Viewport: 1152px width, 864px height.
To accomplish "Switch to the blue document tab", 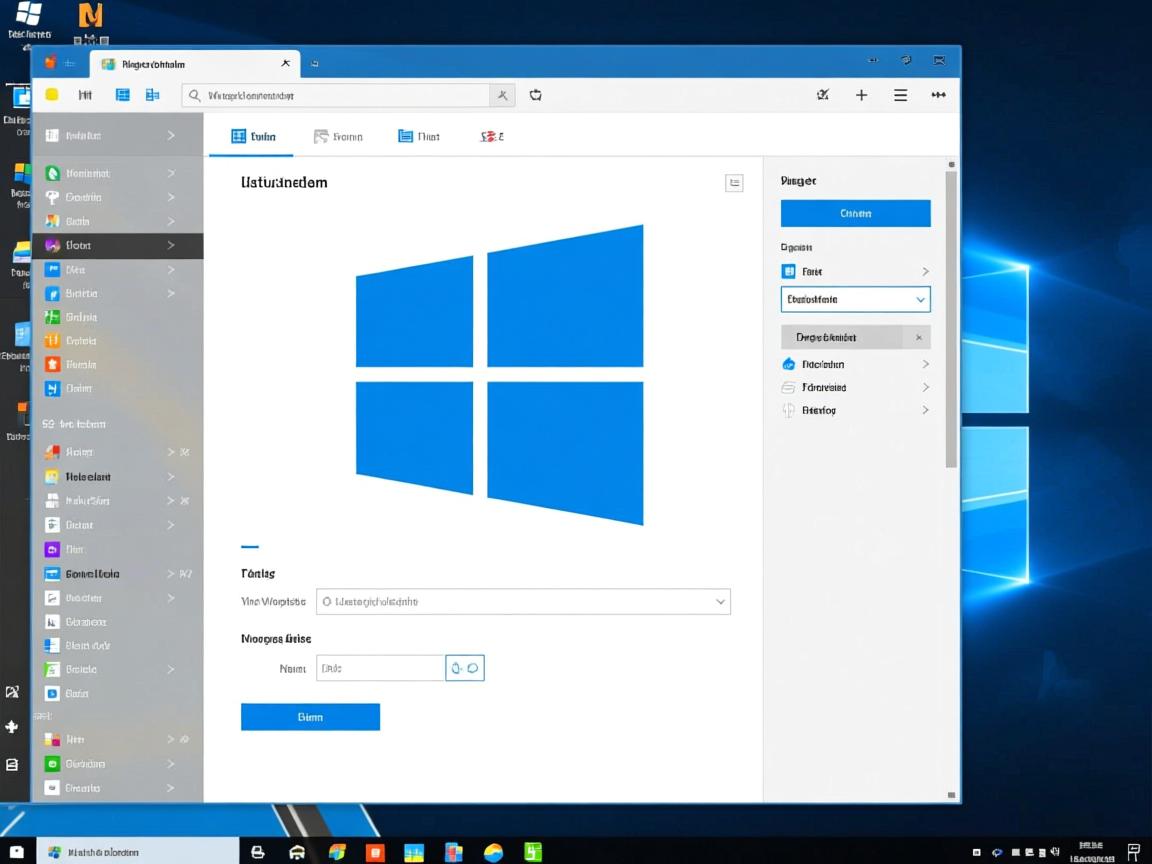I will pyautogui.click(x=418, y=136).
